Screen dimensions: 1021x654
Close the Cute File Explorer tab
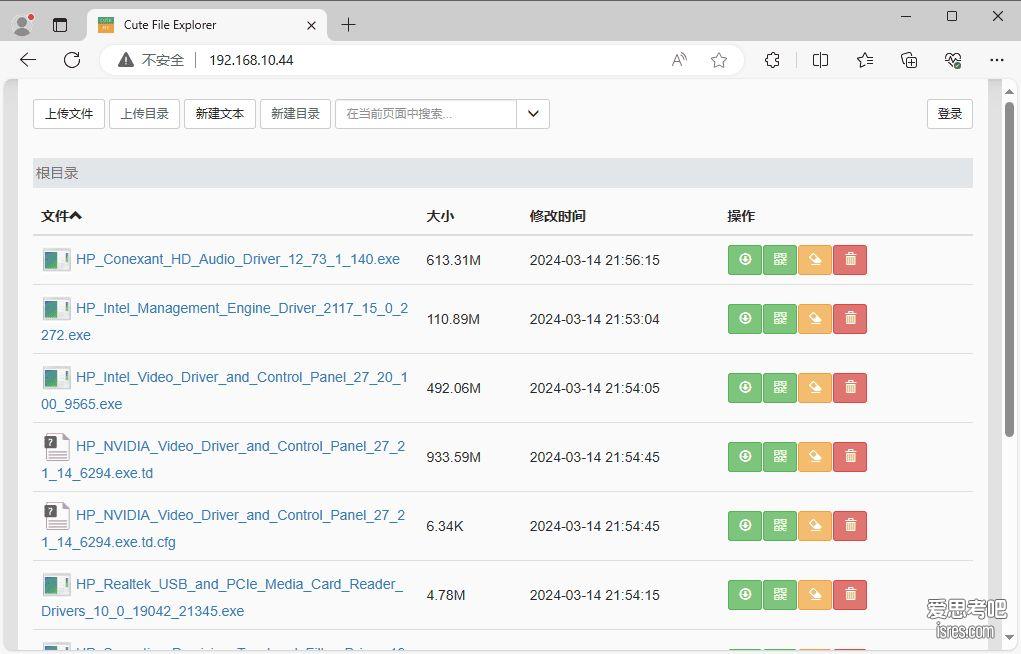311,25
